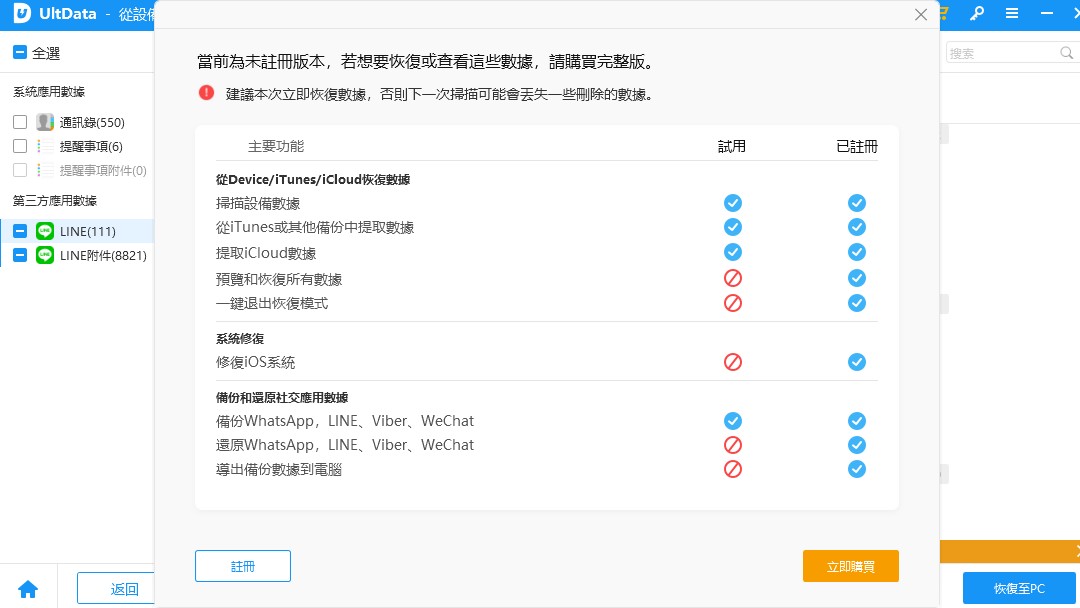1080x608 pixels.
Task: Click 試用 prohibited icon for 修復iOS系統
Action: (x=733, y=362)
